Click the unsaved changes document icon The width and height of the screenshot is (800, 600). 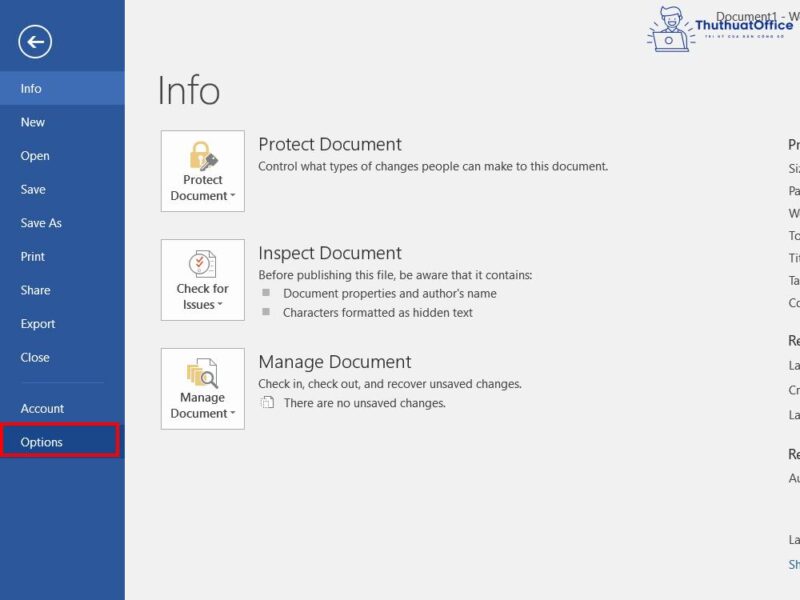point(267,403)
